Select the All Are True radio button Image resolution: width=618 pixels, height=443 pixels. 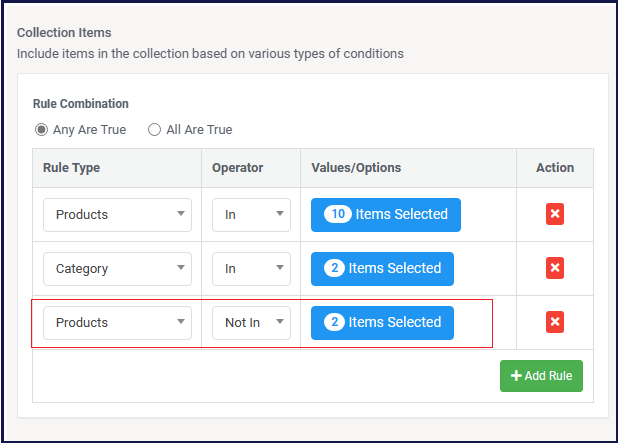point(154,130)
